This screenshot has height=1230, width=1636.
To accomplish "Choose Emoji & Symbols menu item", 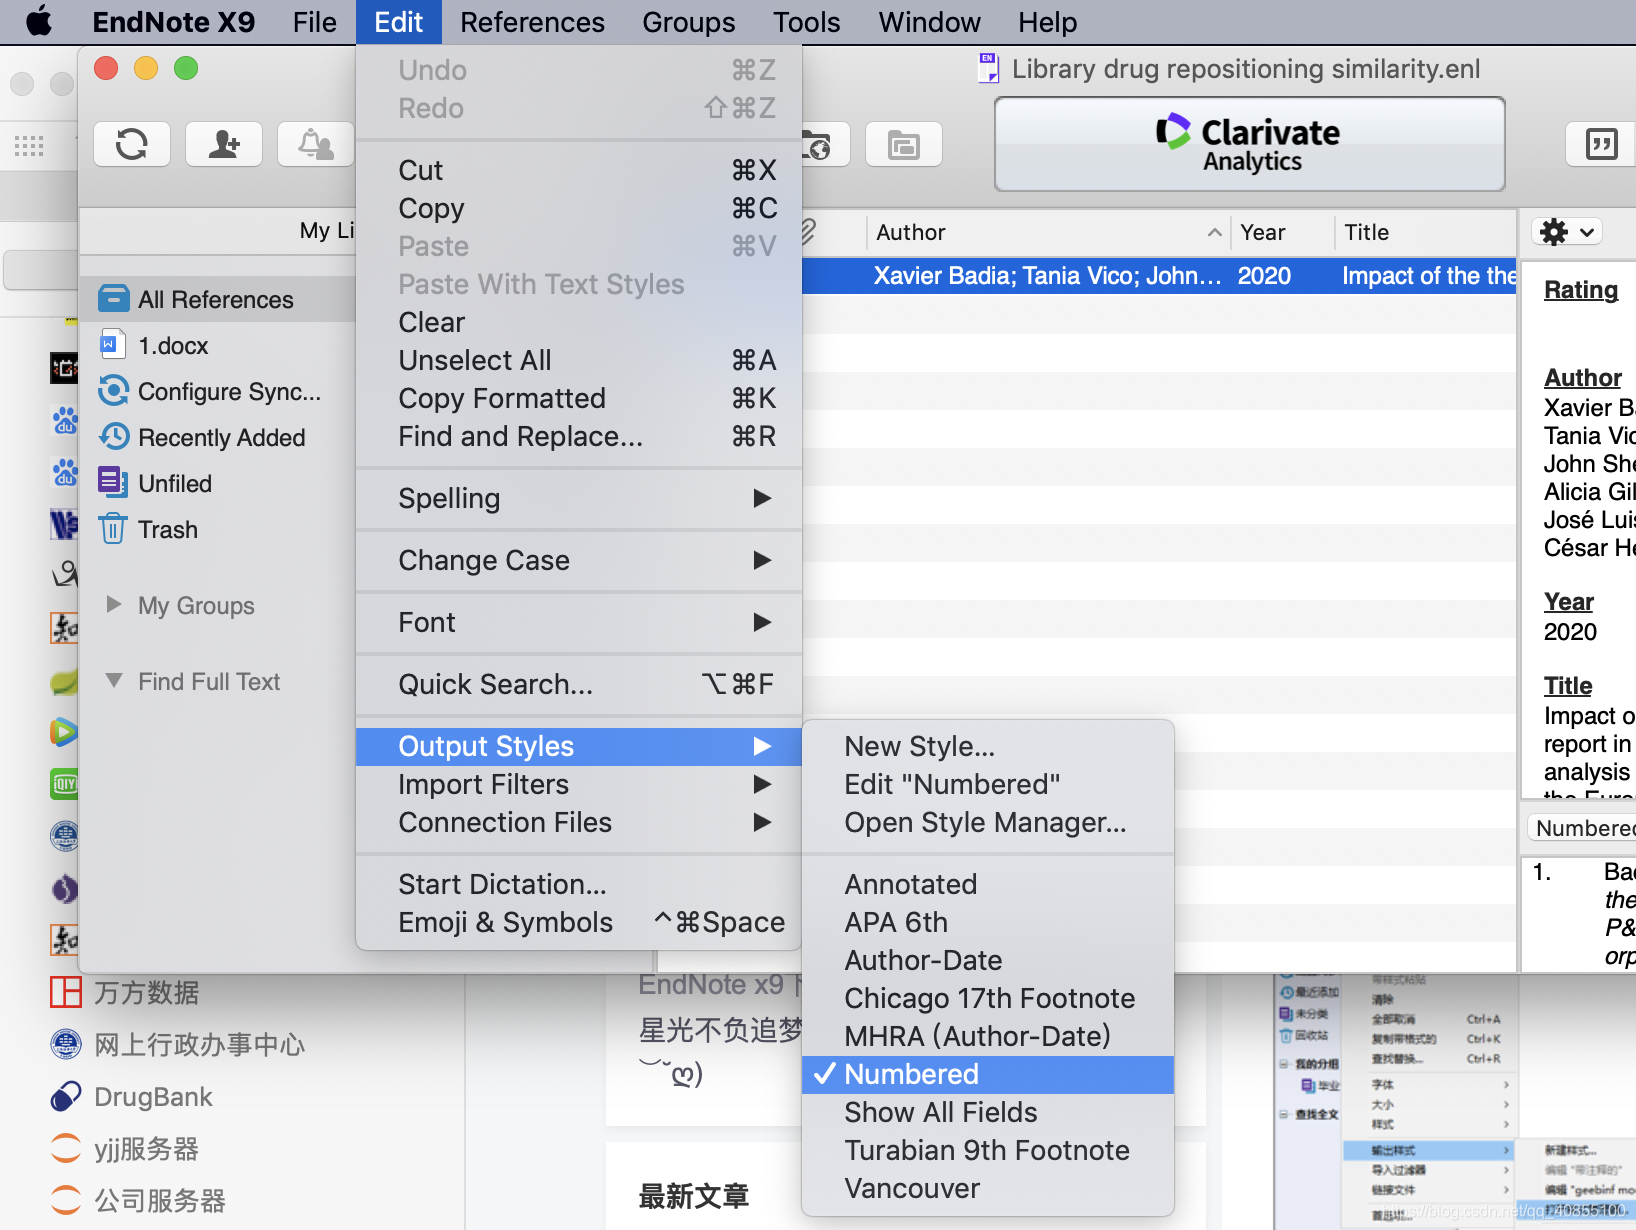I will (x=579, y=922).
